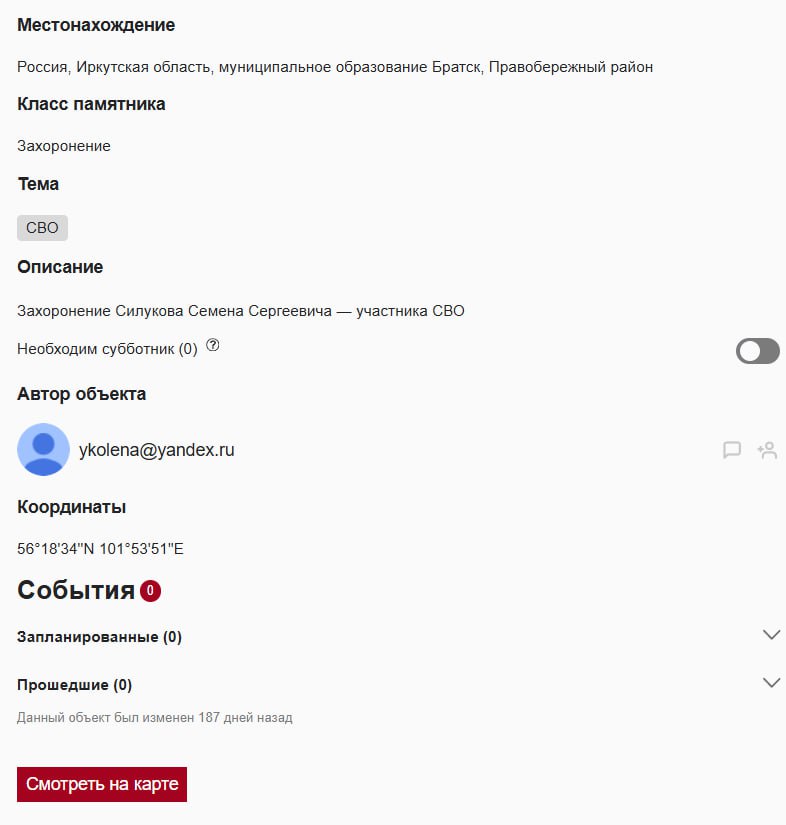Select the СВО topic tag
Image resolution: width=786 pixels, height=825 pixels.
click(42, 228)
